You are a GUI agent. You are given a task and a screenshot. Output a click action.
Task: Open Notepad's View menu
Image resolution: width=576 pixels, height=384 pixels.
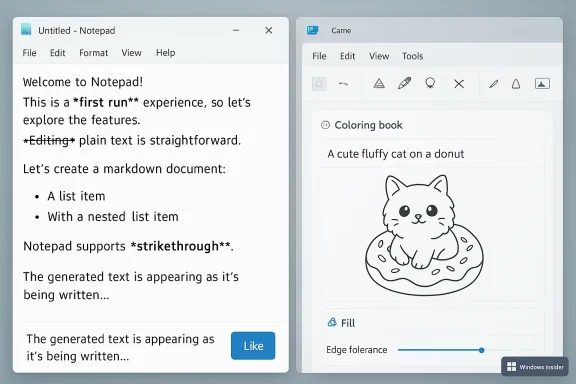[x=132, y=53]
